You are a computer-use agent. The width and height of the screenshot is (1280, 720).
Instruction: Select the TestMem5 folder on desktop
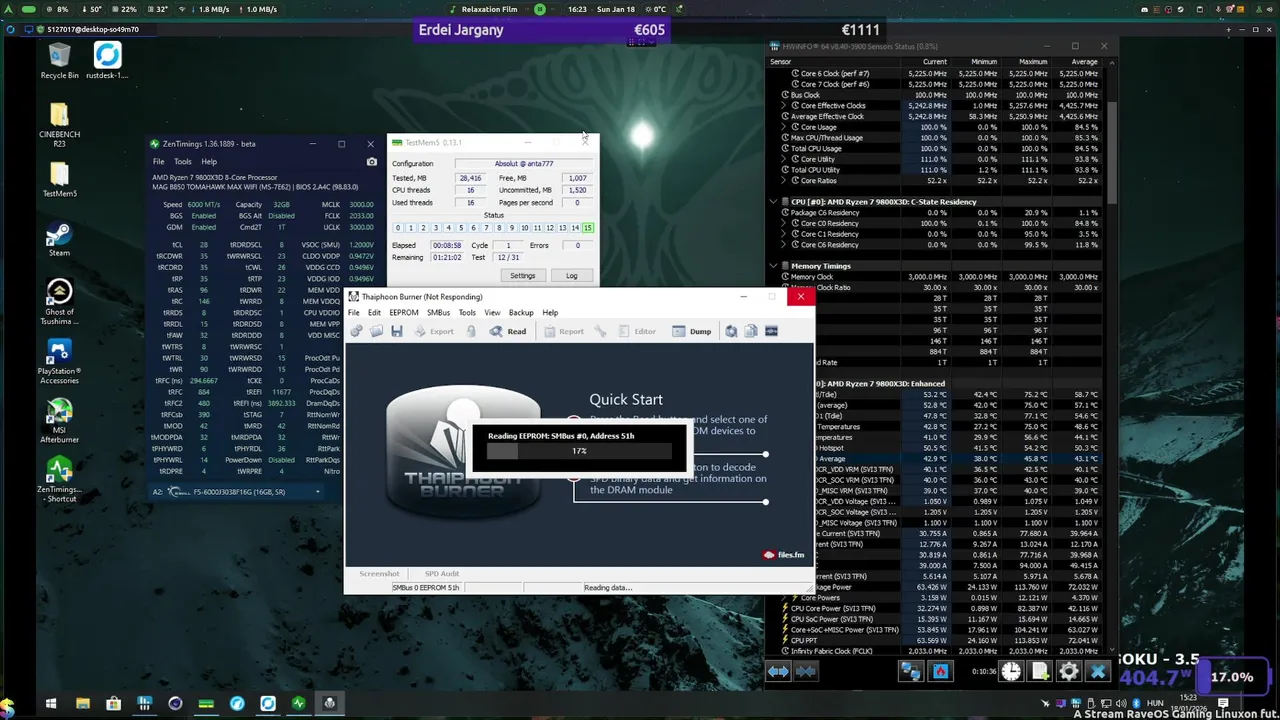[x=59, y=180]
